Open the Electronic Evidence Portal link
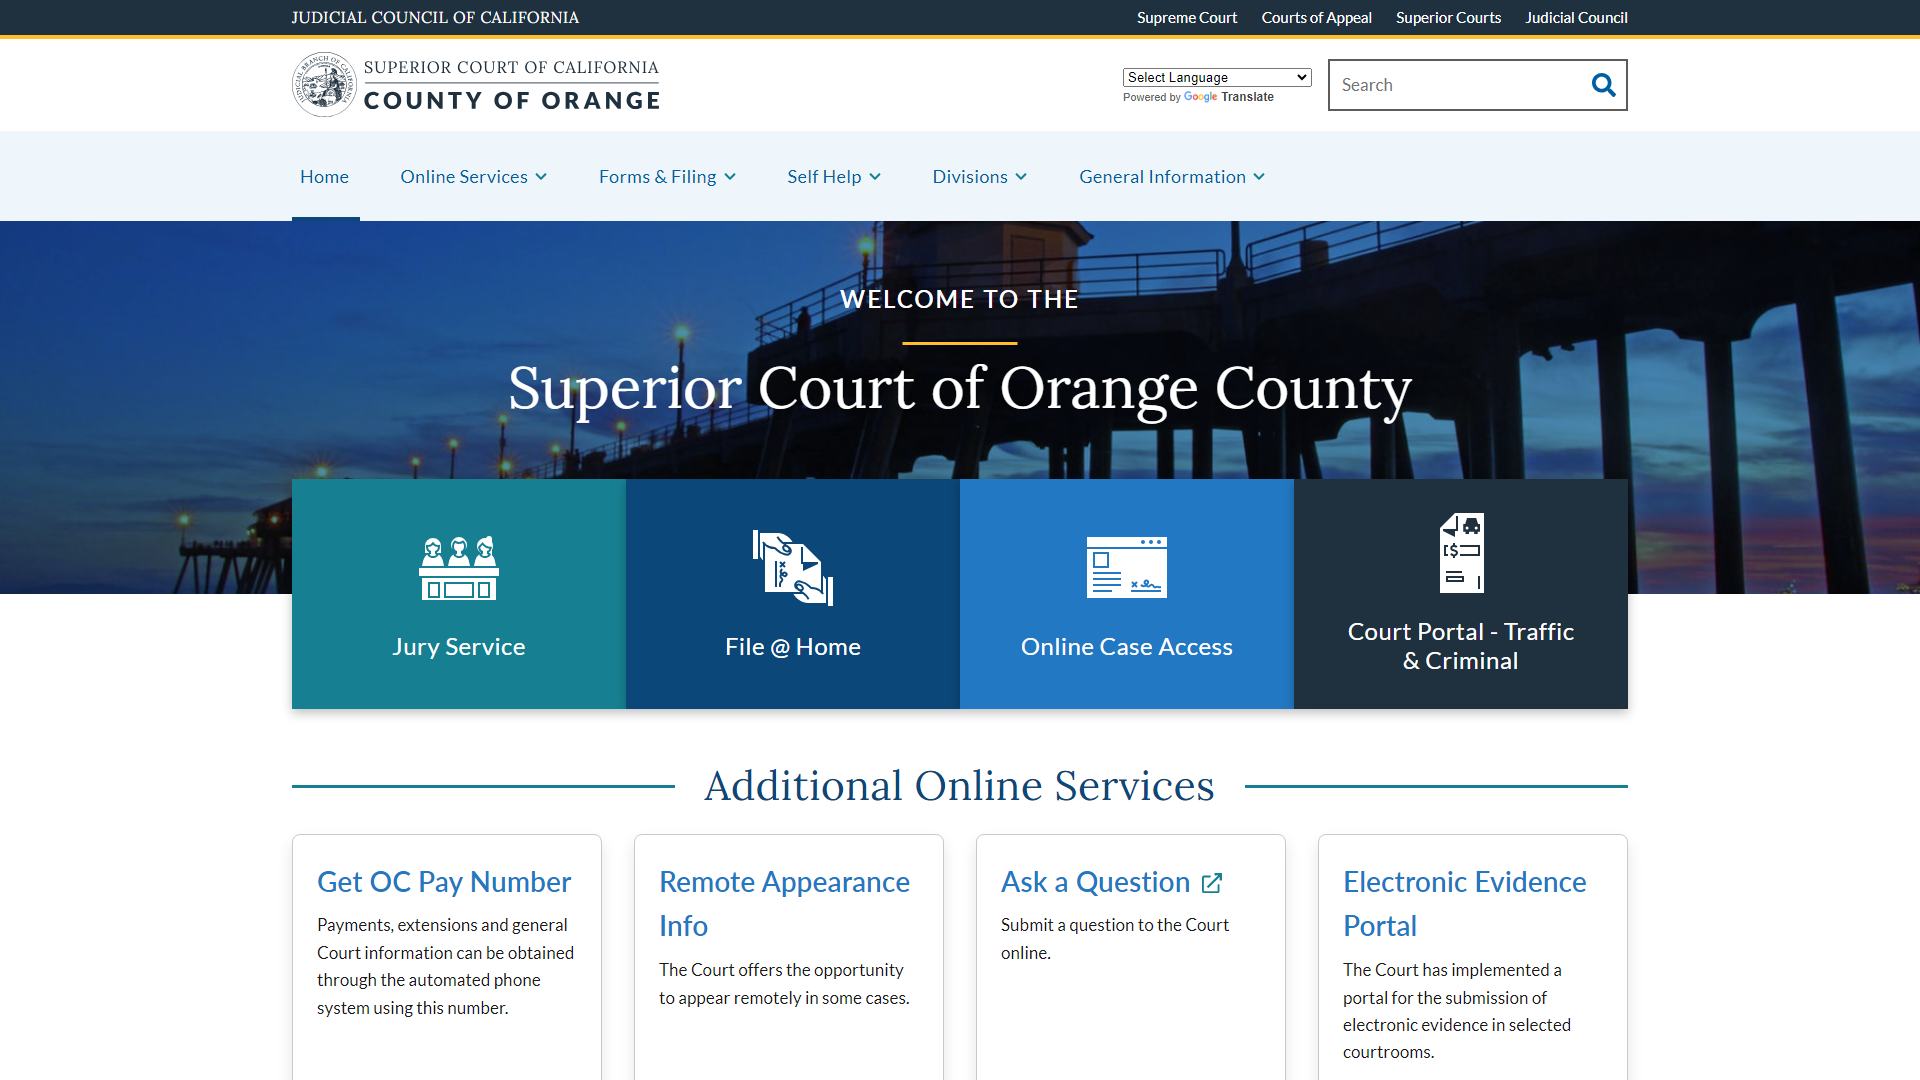Screen dimensions: 1920x1080 (x=1465, y=904)
